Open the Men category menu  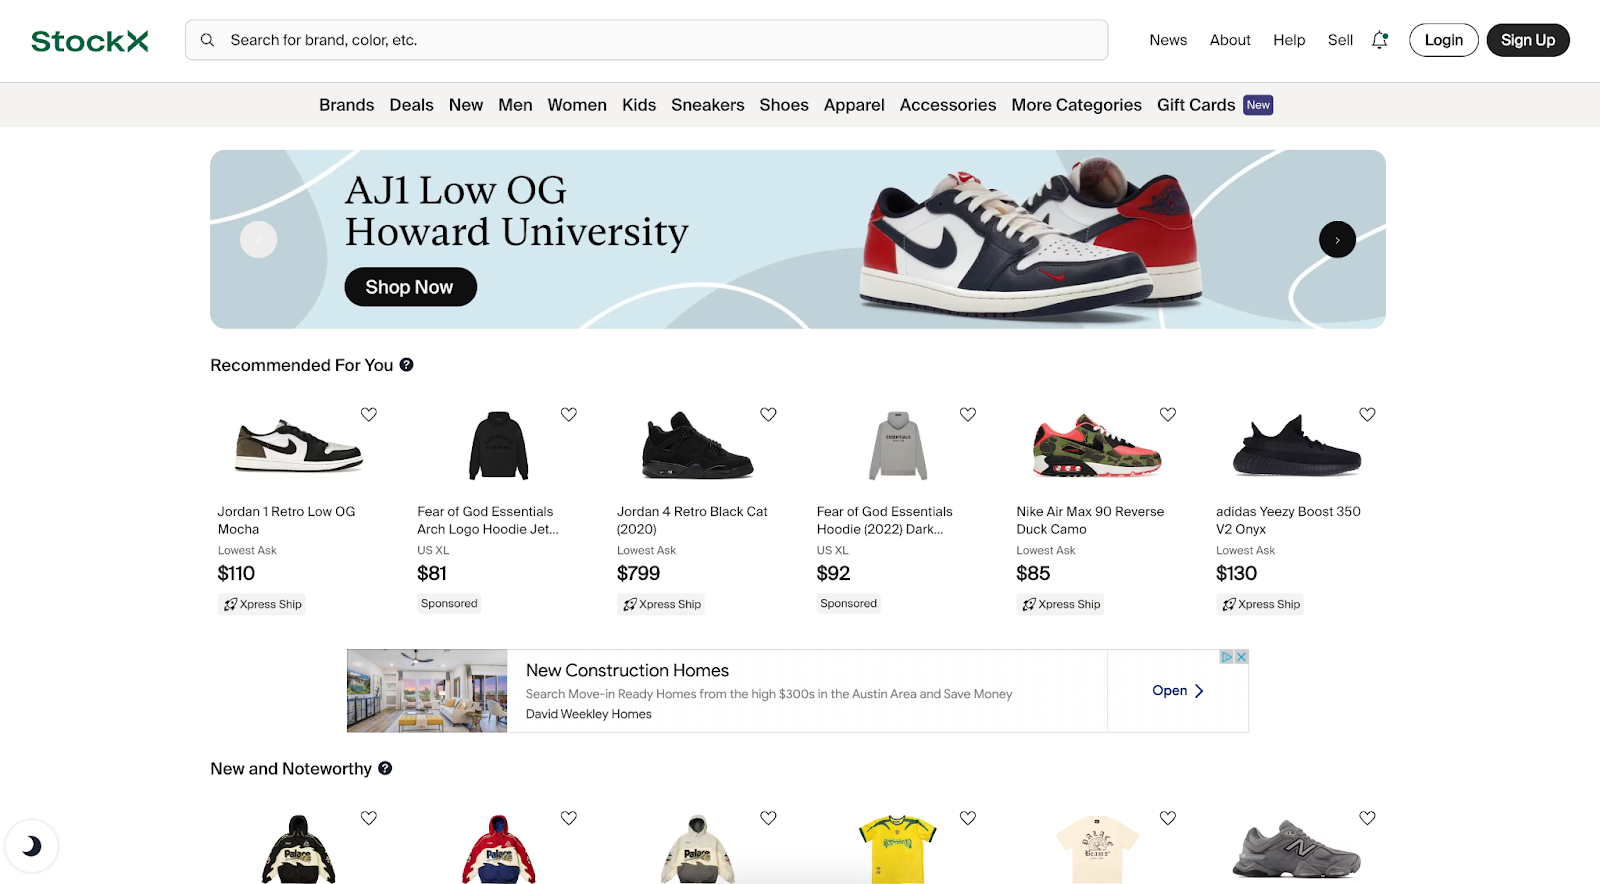(515, 105)
